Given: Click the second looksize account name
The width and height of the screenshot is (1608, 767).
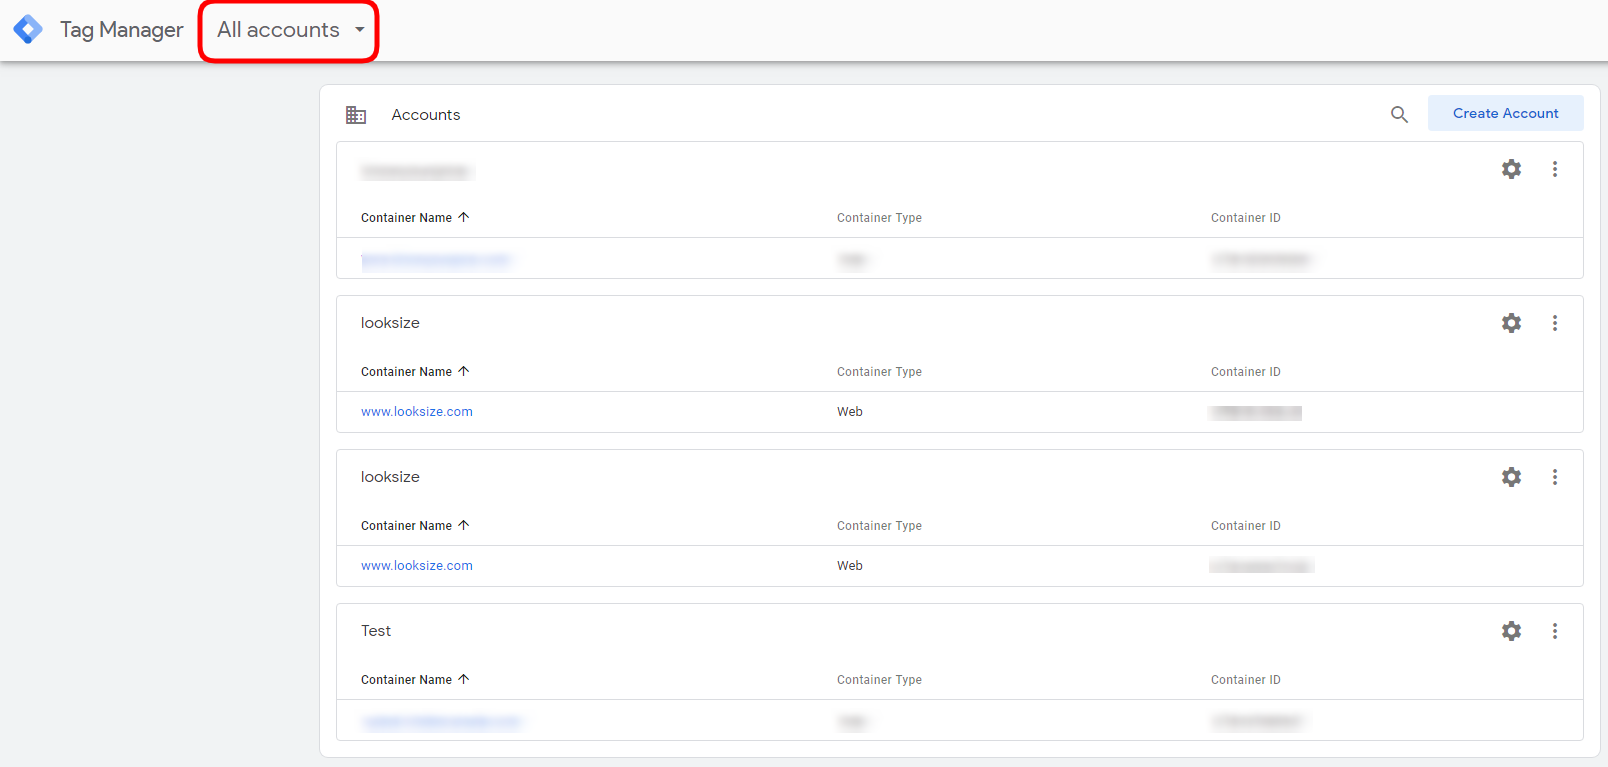Looking at the screenshot, I should click(x=390, y=477).
